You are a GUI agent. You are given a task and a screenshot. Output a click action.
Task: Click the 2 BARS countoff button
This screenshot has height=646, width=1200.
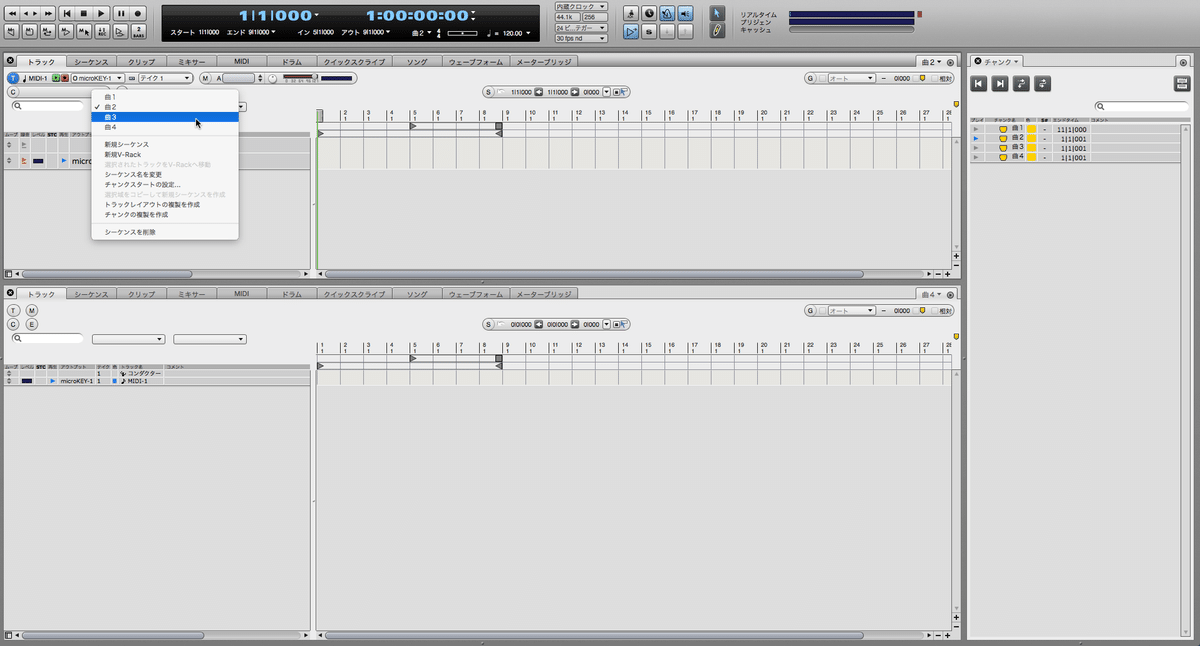click(138, 32)
